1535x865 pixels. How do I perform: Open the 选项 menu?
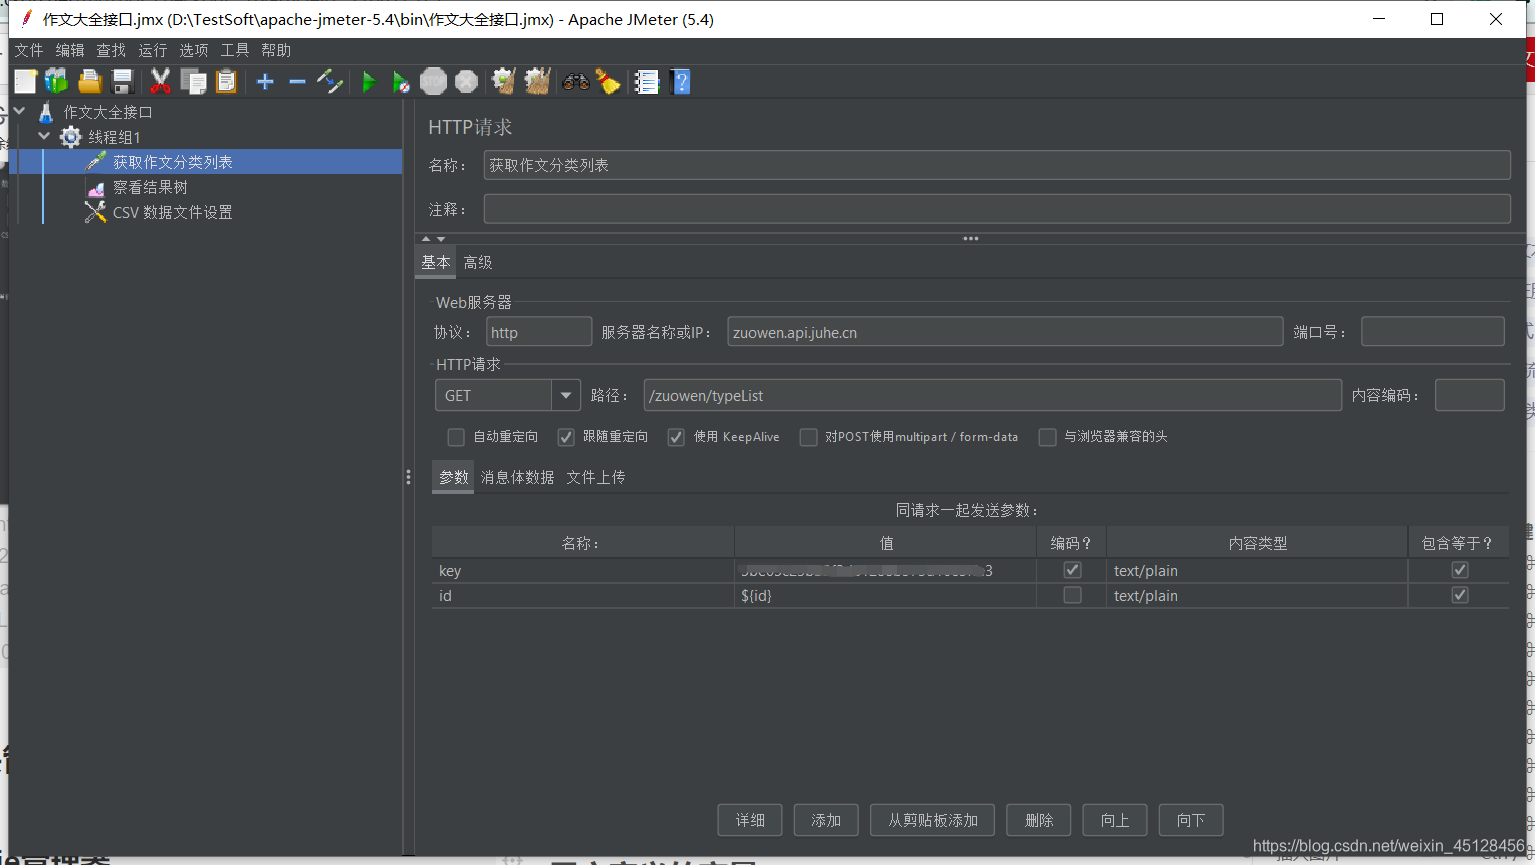194,50
